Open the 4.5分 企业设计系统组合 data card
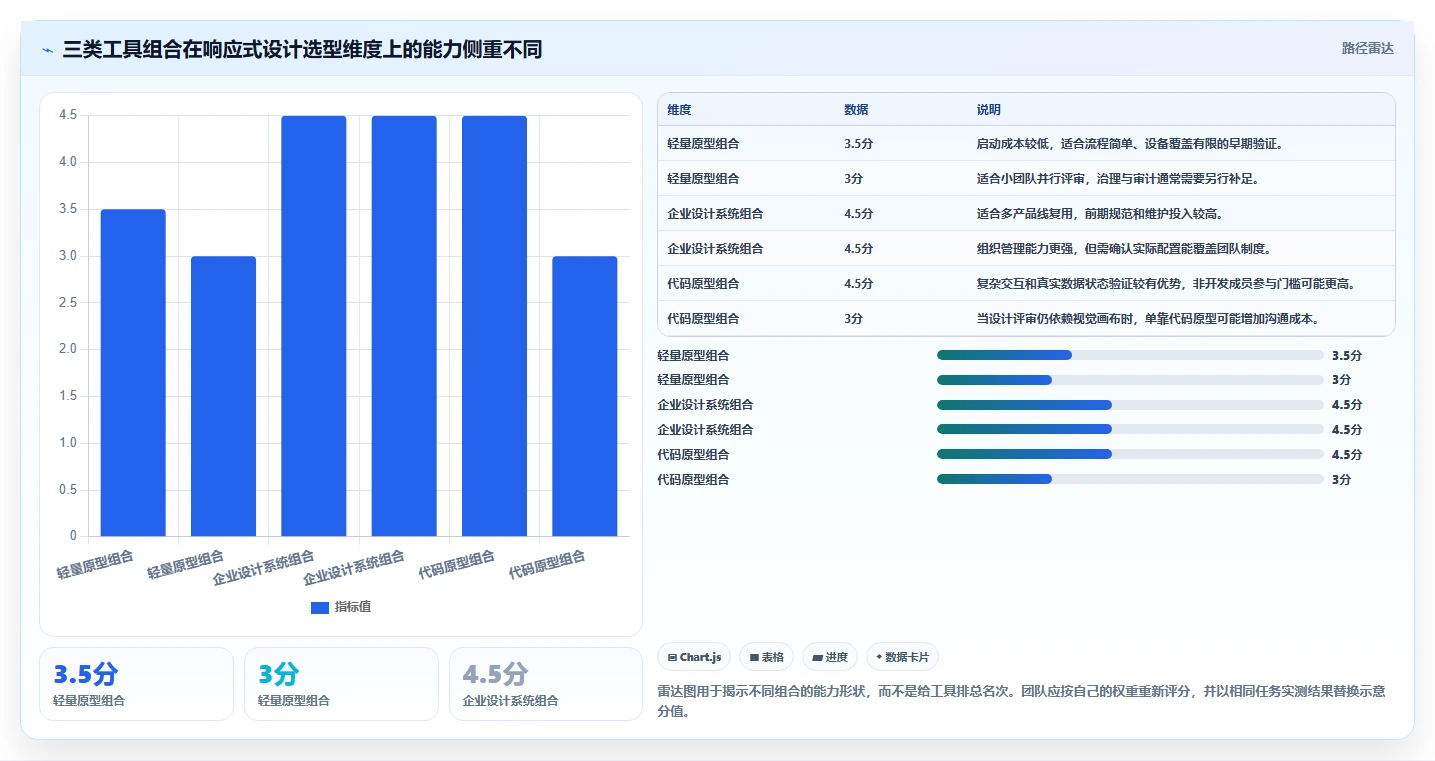The width and height of the screenshot is (1435, 761). pos(546,684)
